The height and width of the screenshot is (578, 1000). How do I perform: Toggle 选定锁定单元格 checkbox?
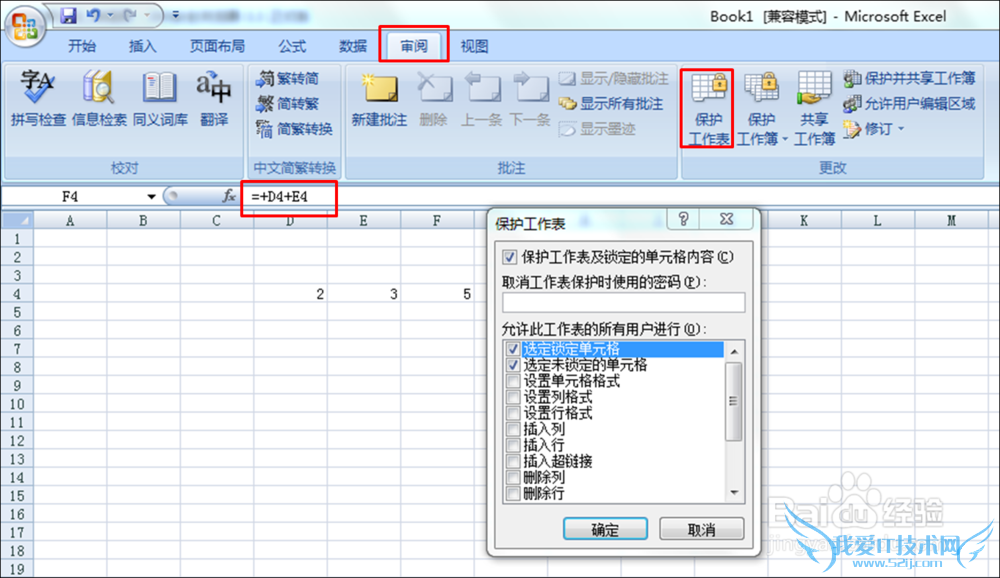coord(513,349)
